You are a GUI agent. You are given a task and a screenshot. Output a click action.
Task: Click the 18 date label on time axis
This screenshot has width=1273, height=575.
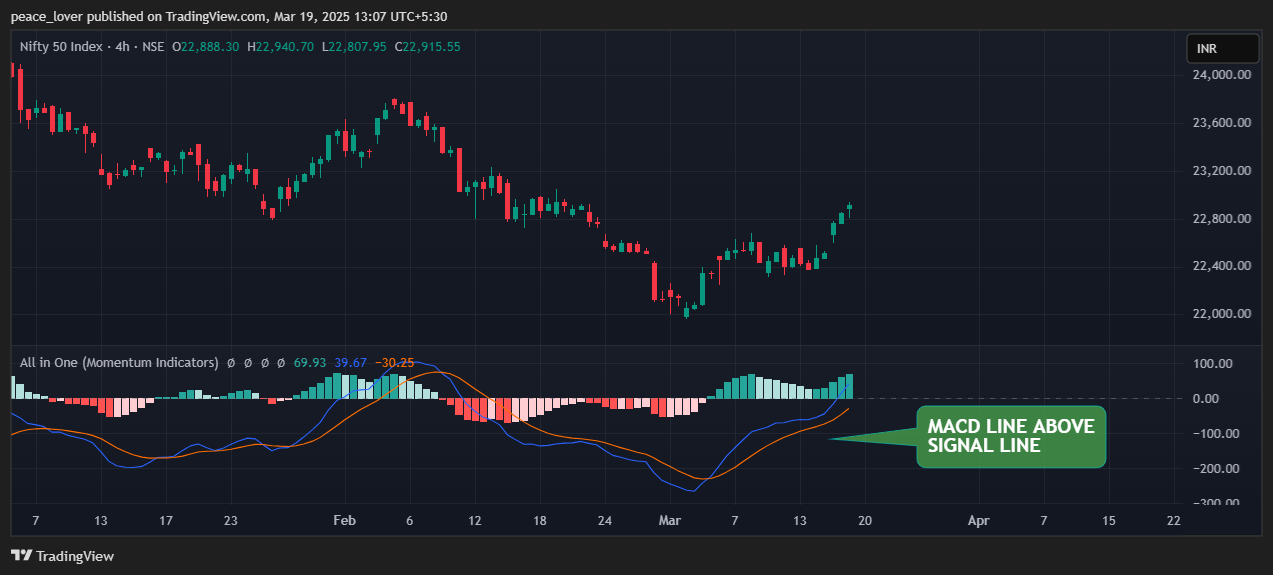coord(540,521)
